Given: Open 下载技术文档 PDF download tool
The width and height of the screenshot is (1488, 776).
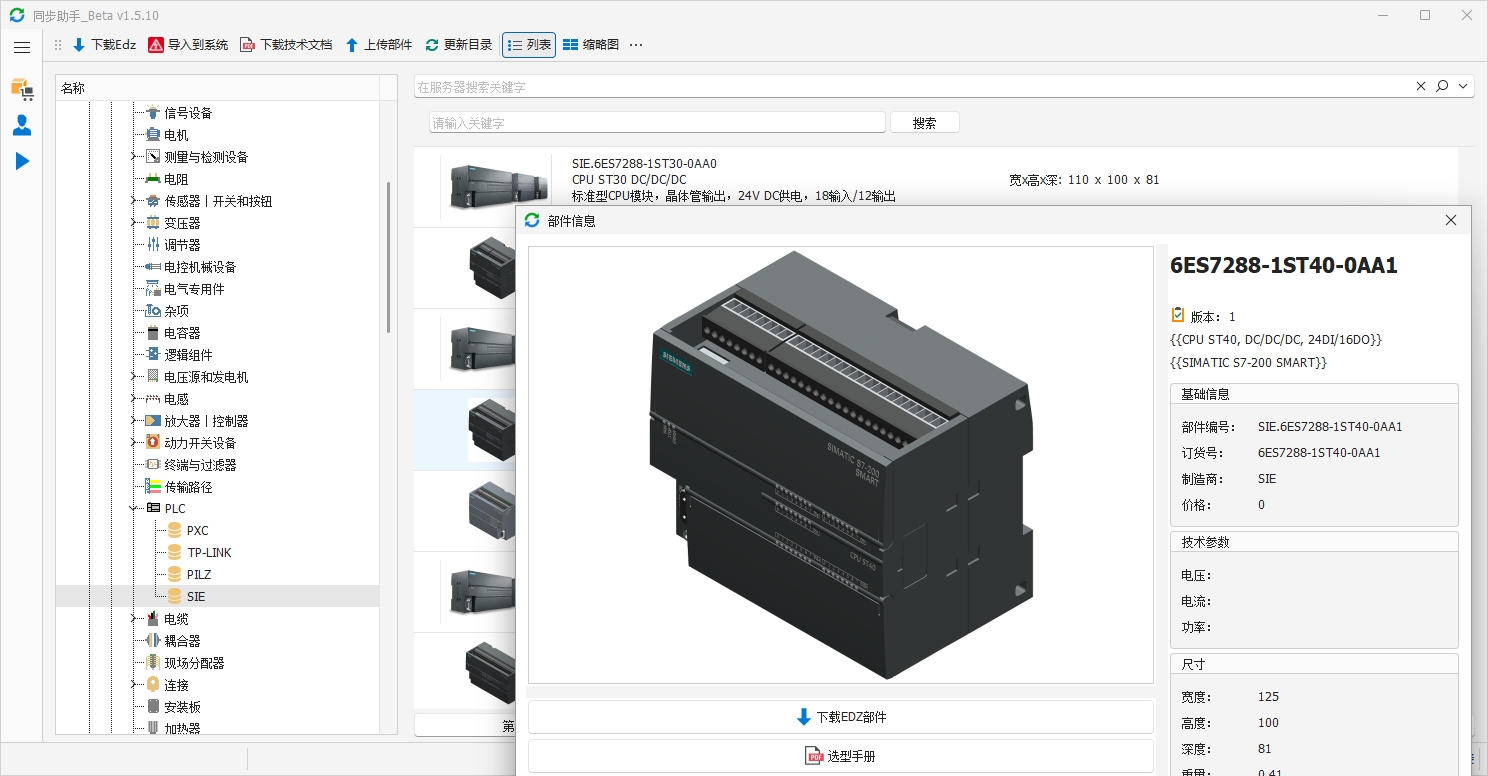Looking at the screenshot, I should pyautogui.click(x=286, y=45).
